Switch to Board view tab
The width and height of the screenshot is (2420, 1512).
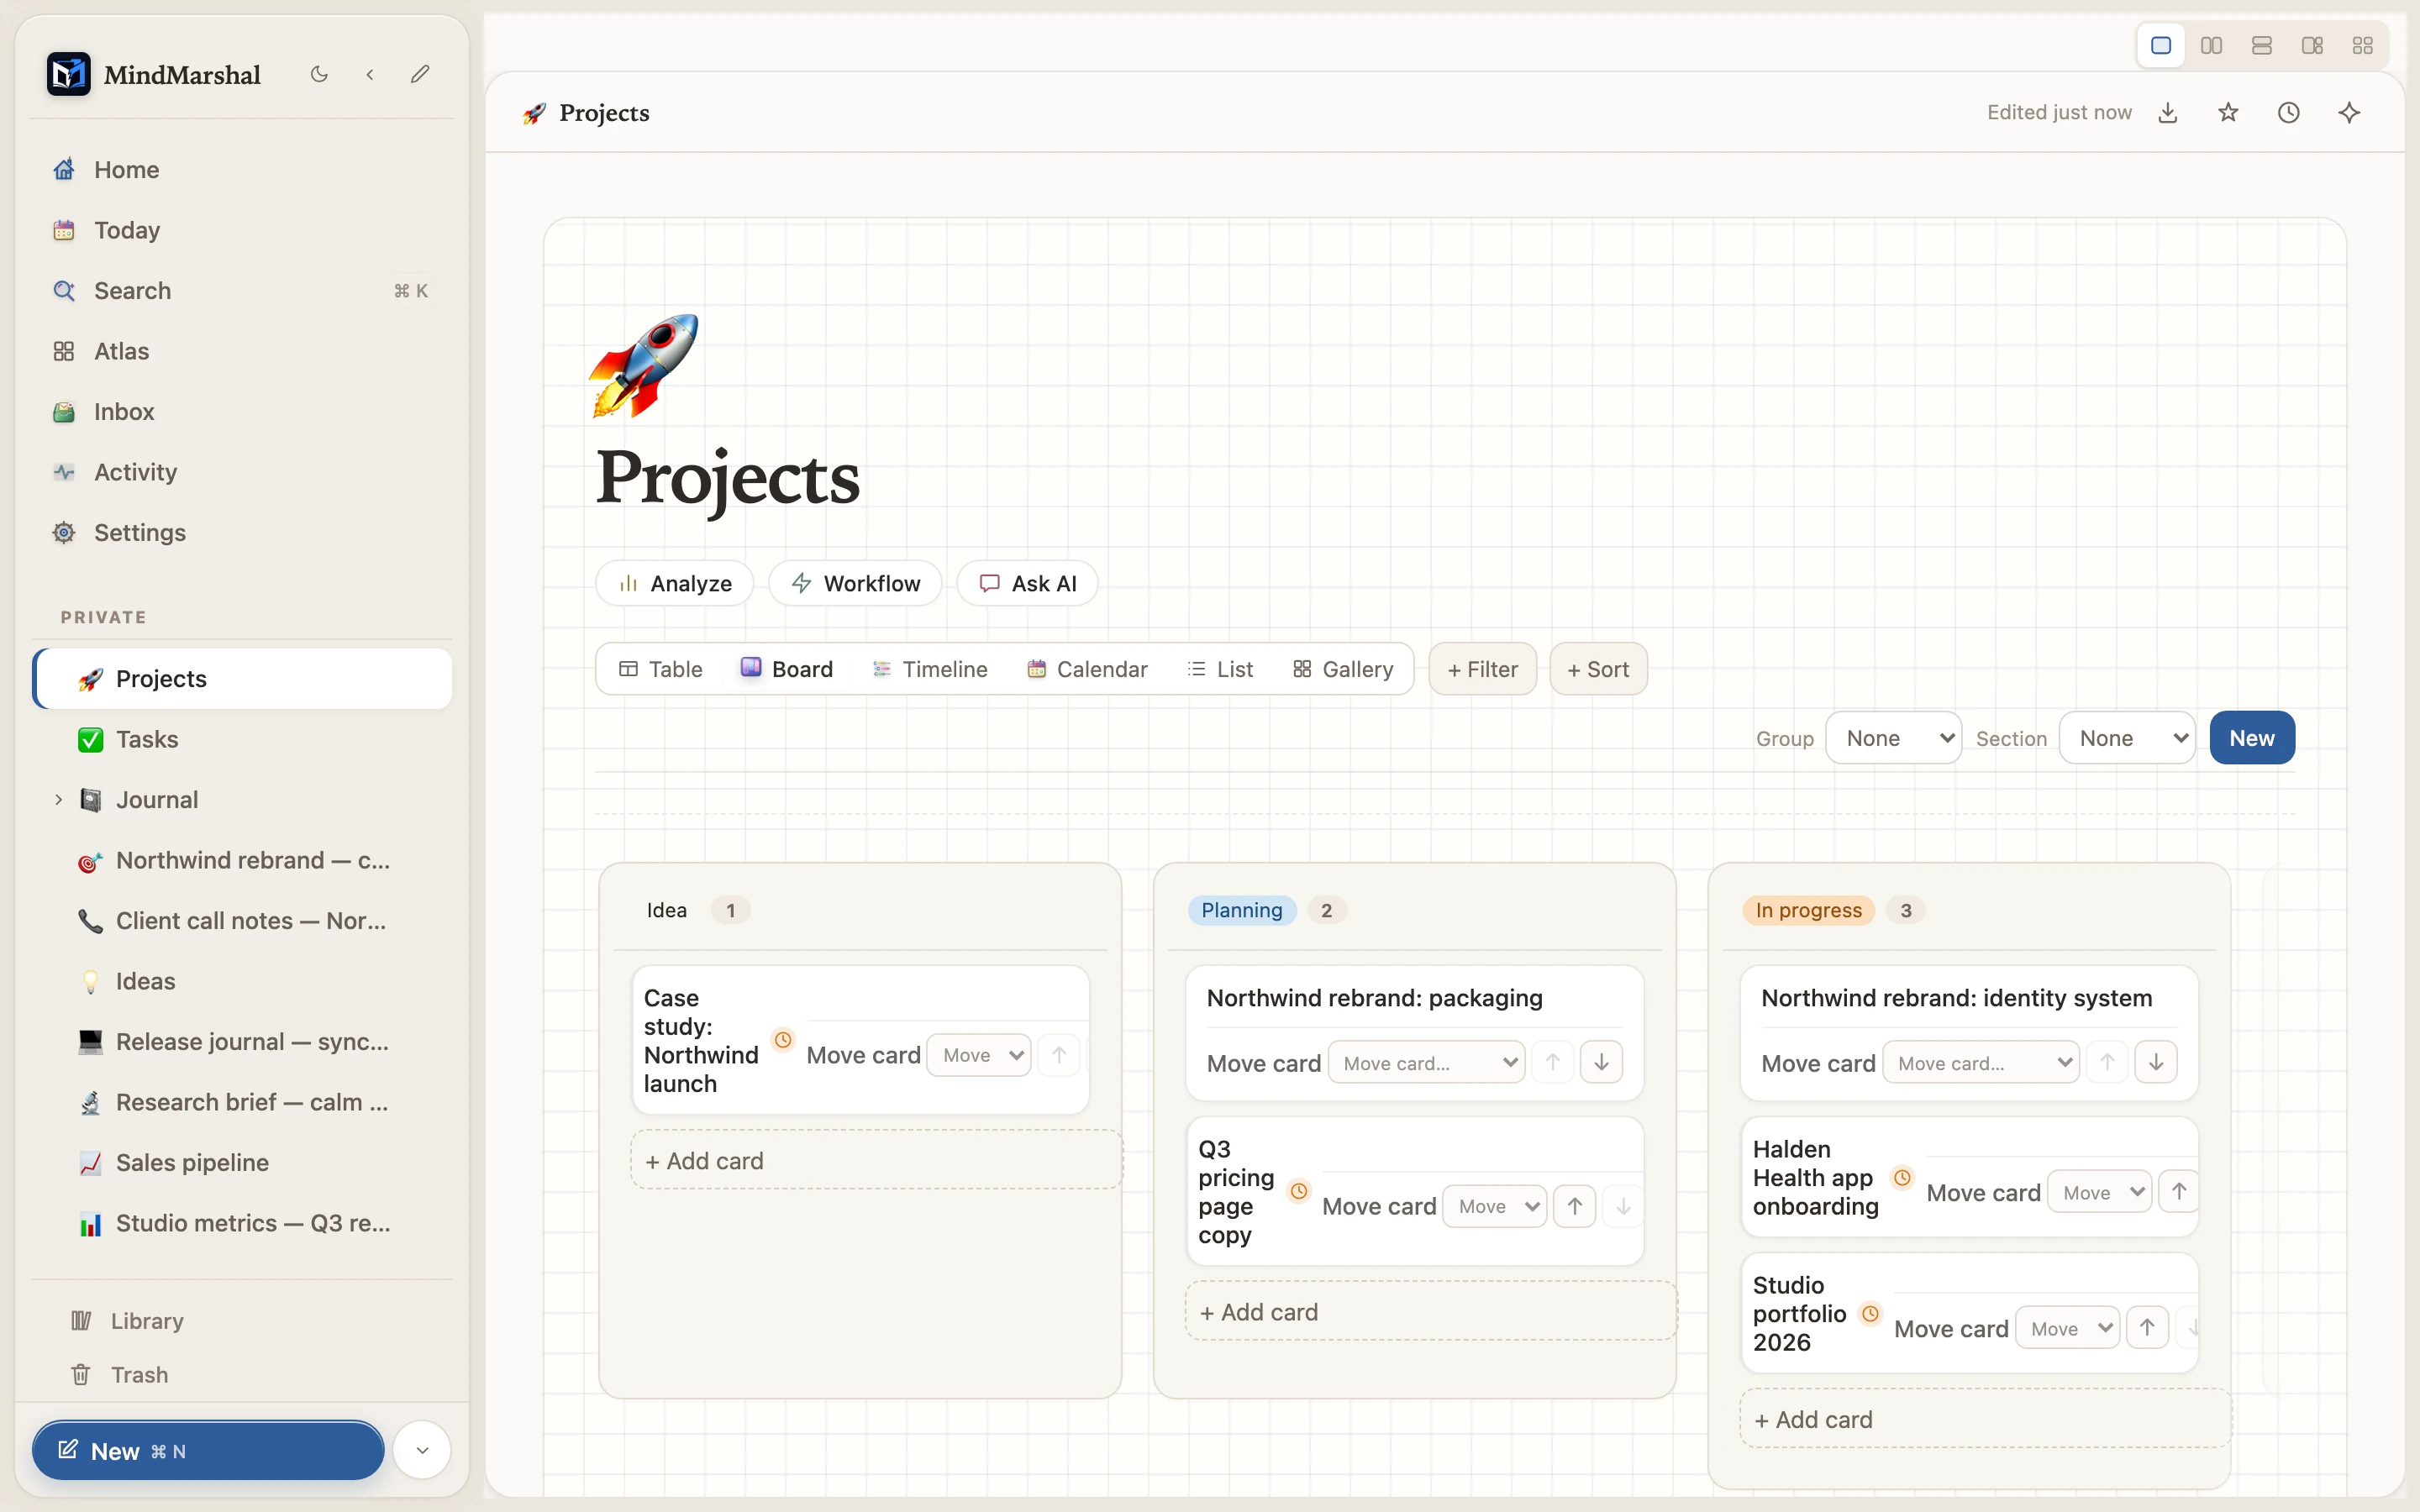tap(786, 670)
